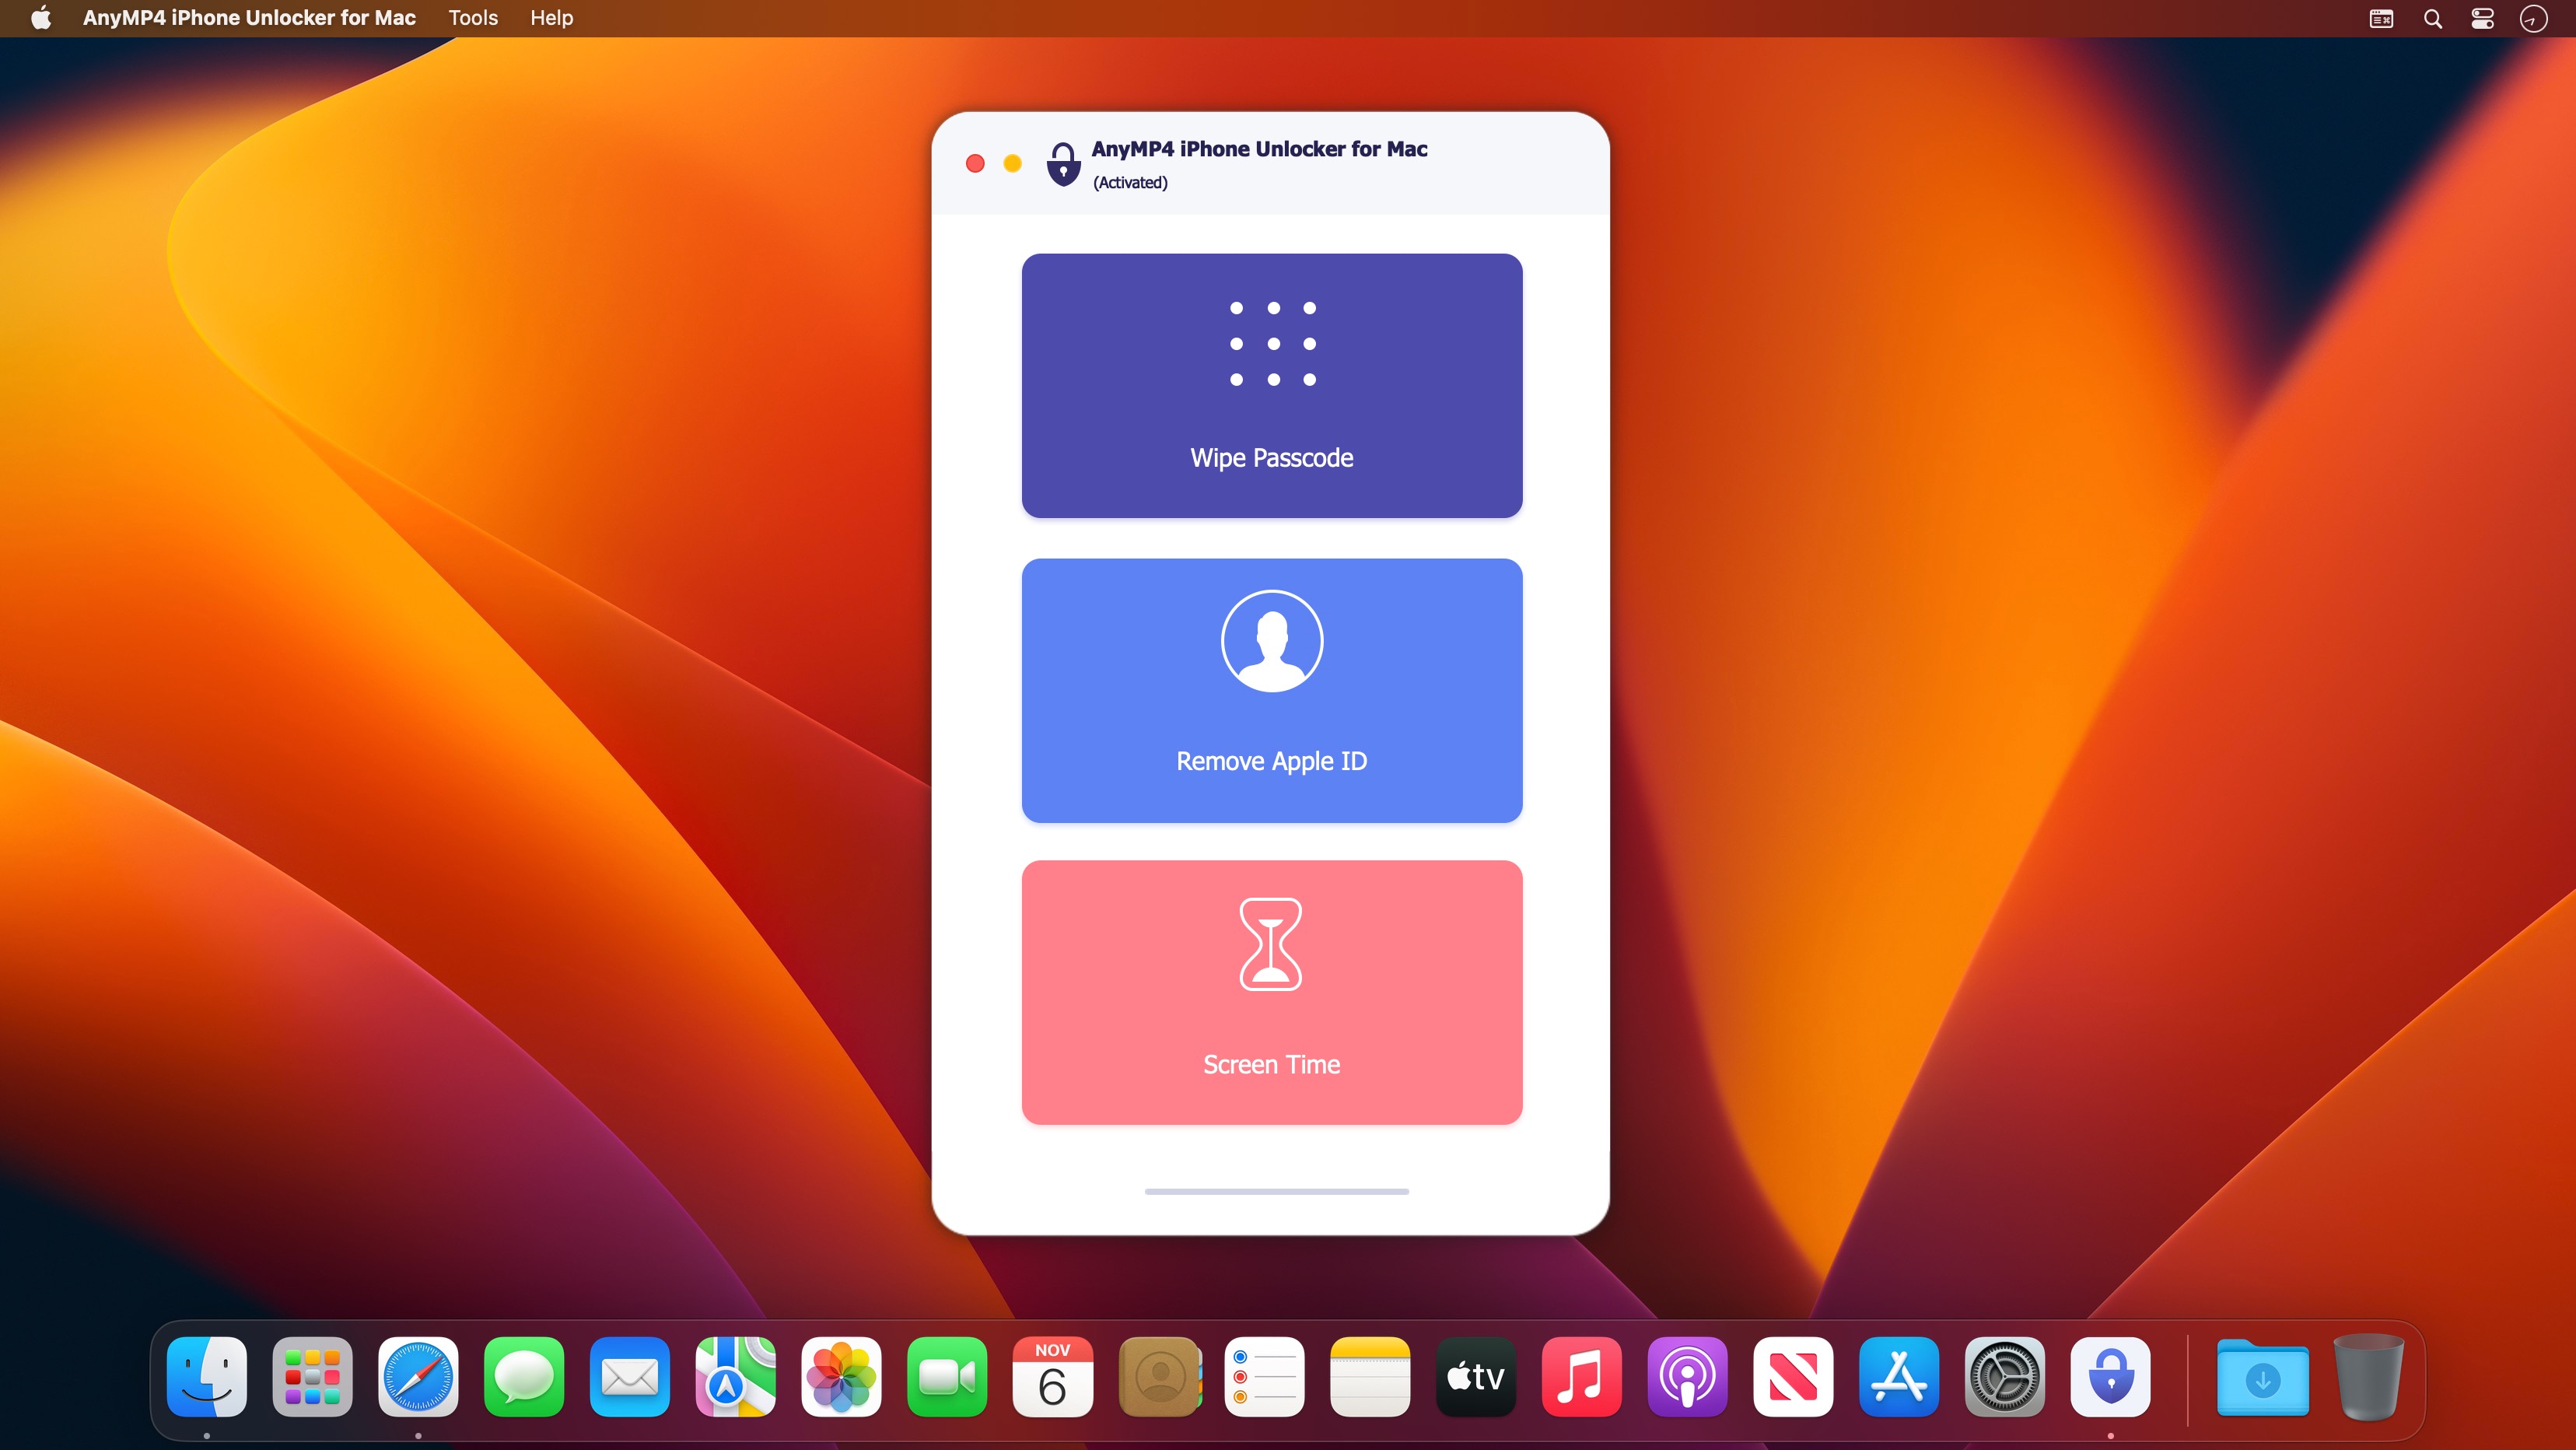
Task: Click the Screen Time hourglass icon
Action: coord(1270,944)
